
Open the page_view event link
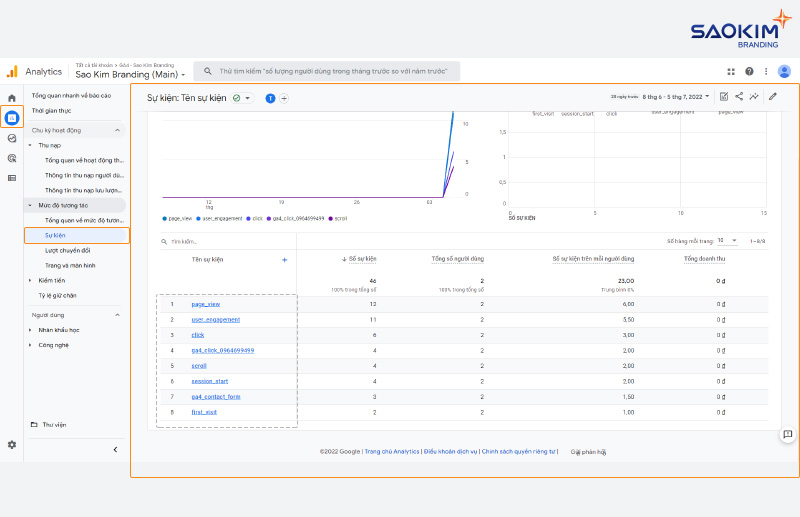206,304
